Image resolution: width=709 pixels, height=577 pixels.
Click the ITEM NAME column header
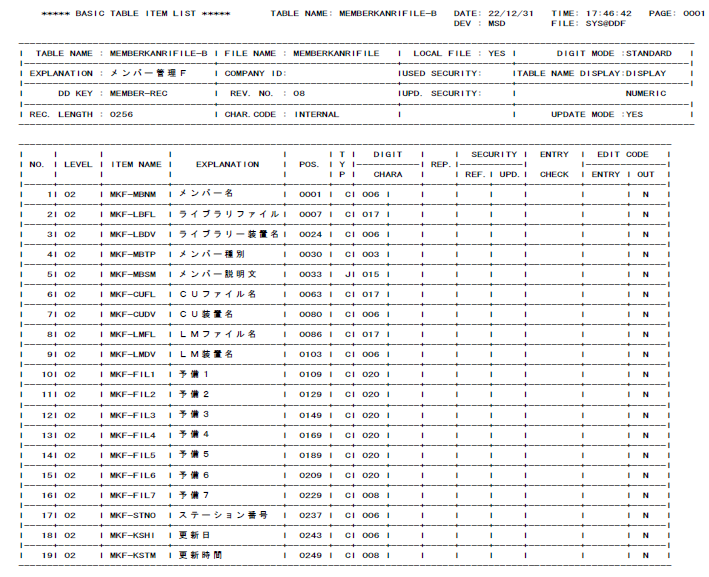click(137, 164)
